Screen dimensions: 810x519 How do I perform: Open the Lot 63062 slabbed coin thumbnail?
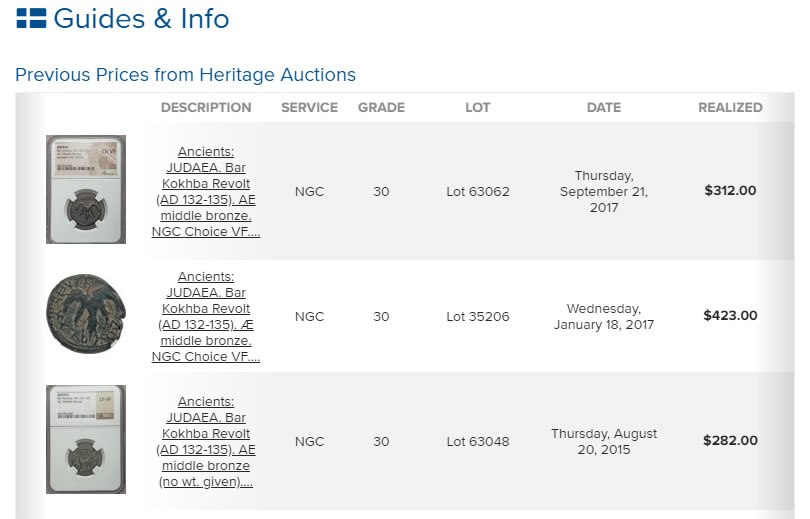86,190
